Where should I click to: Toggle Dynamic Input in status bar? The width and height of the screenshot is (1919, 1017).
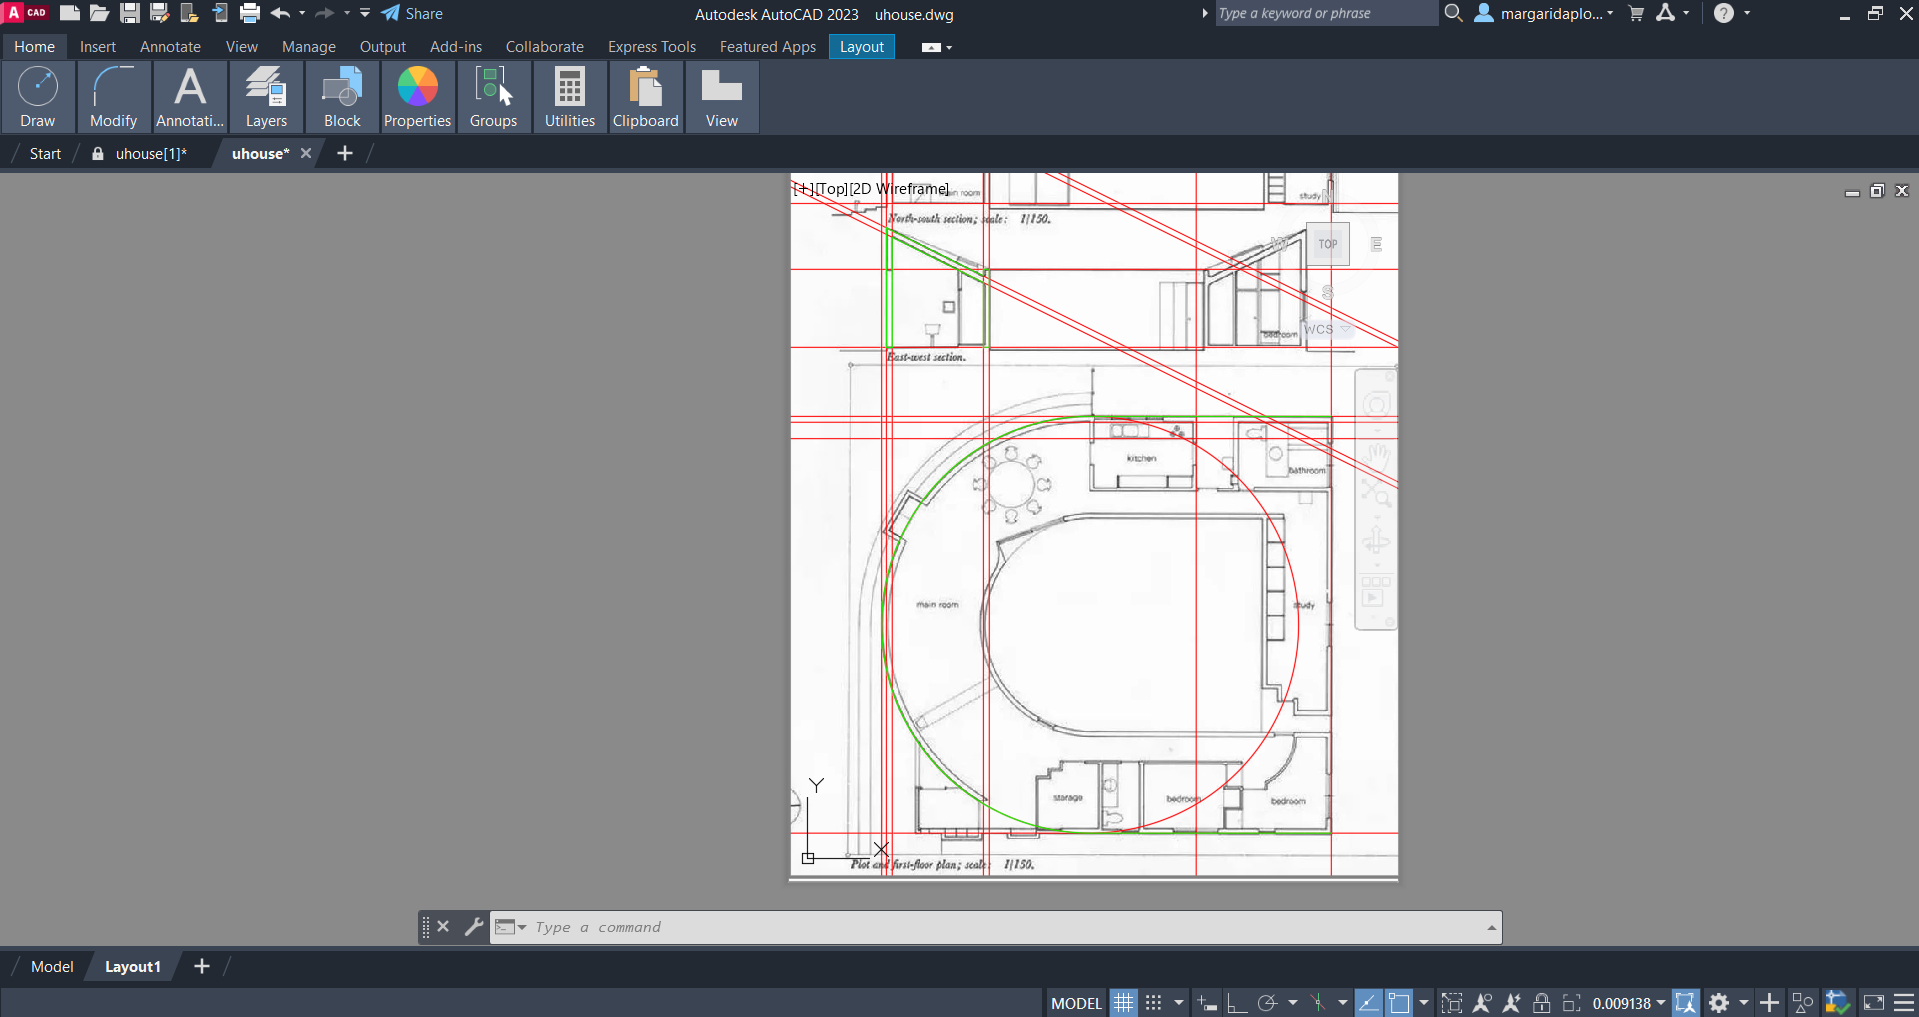[x=1207, y=1003]
